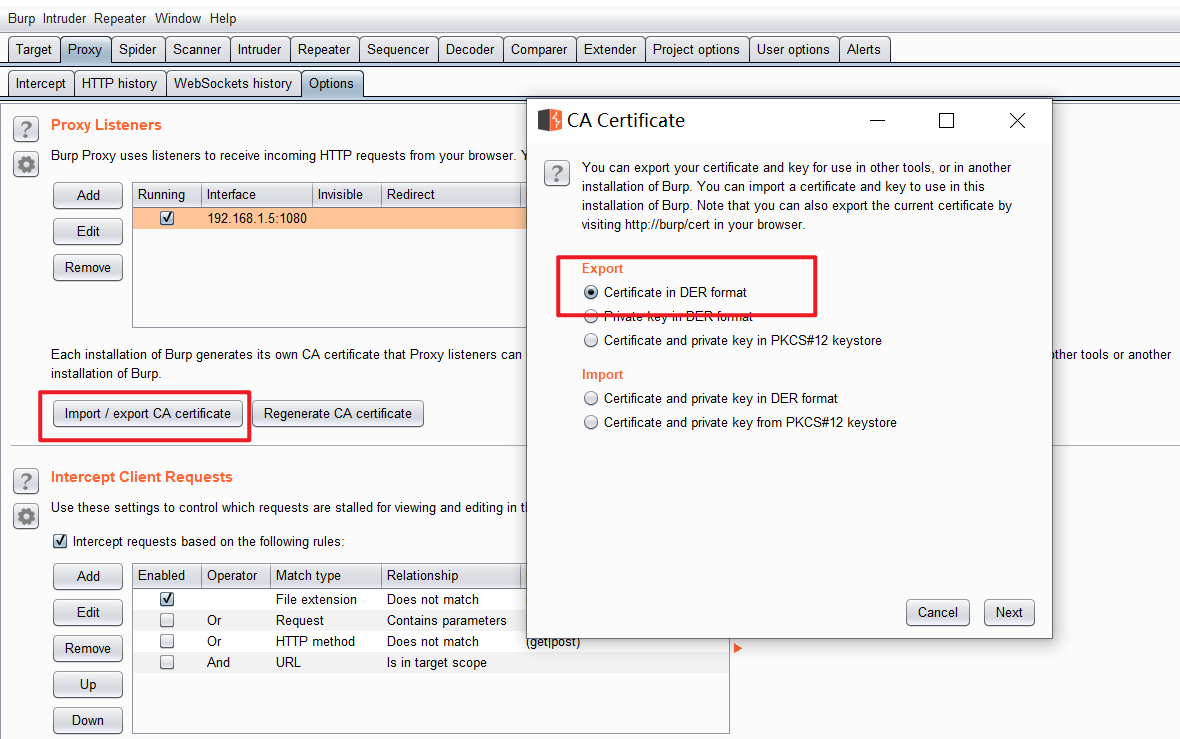
Task: Switch to the Proxy tab
Action: tap(85, 50)
